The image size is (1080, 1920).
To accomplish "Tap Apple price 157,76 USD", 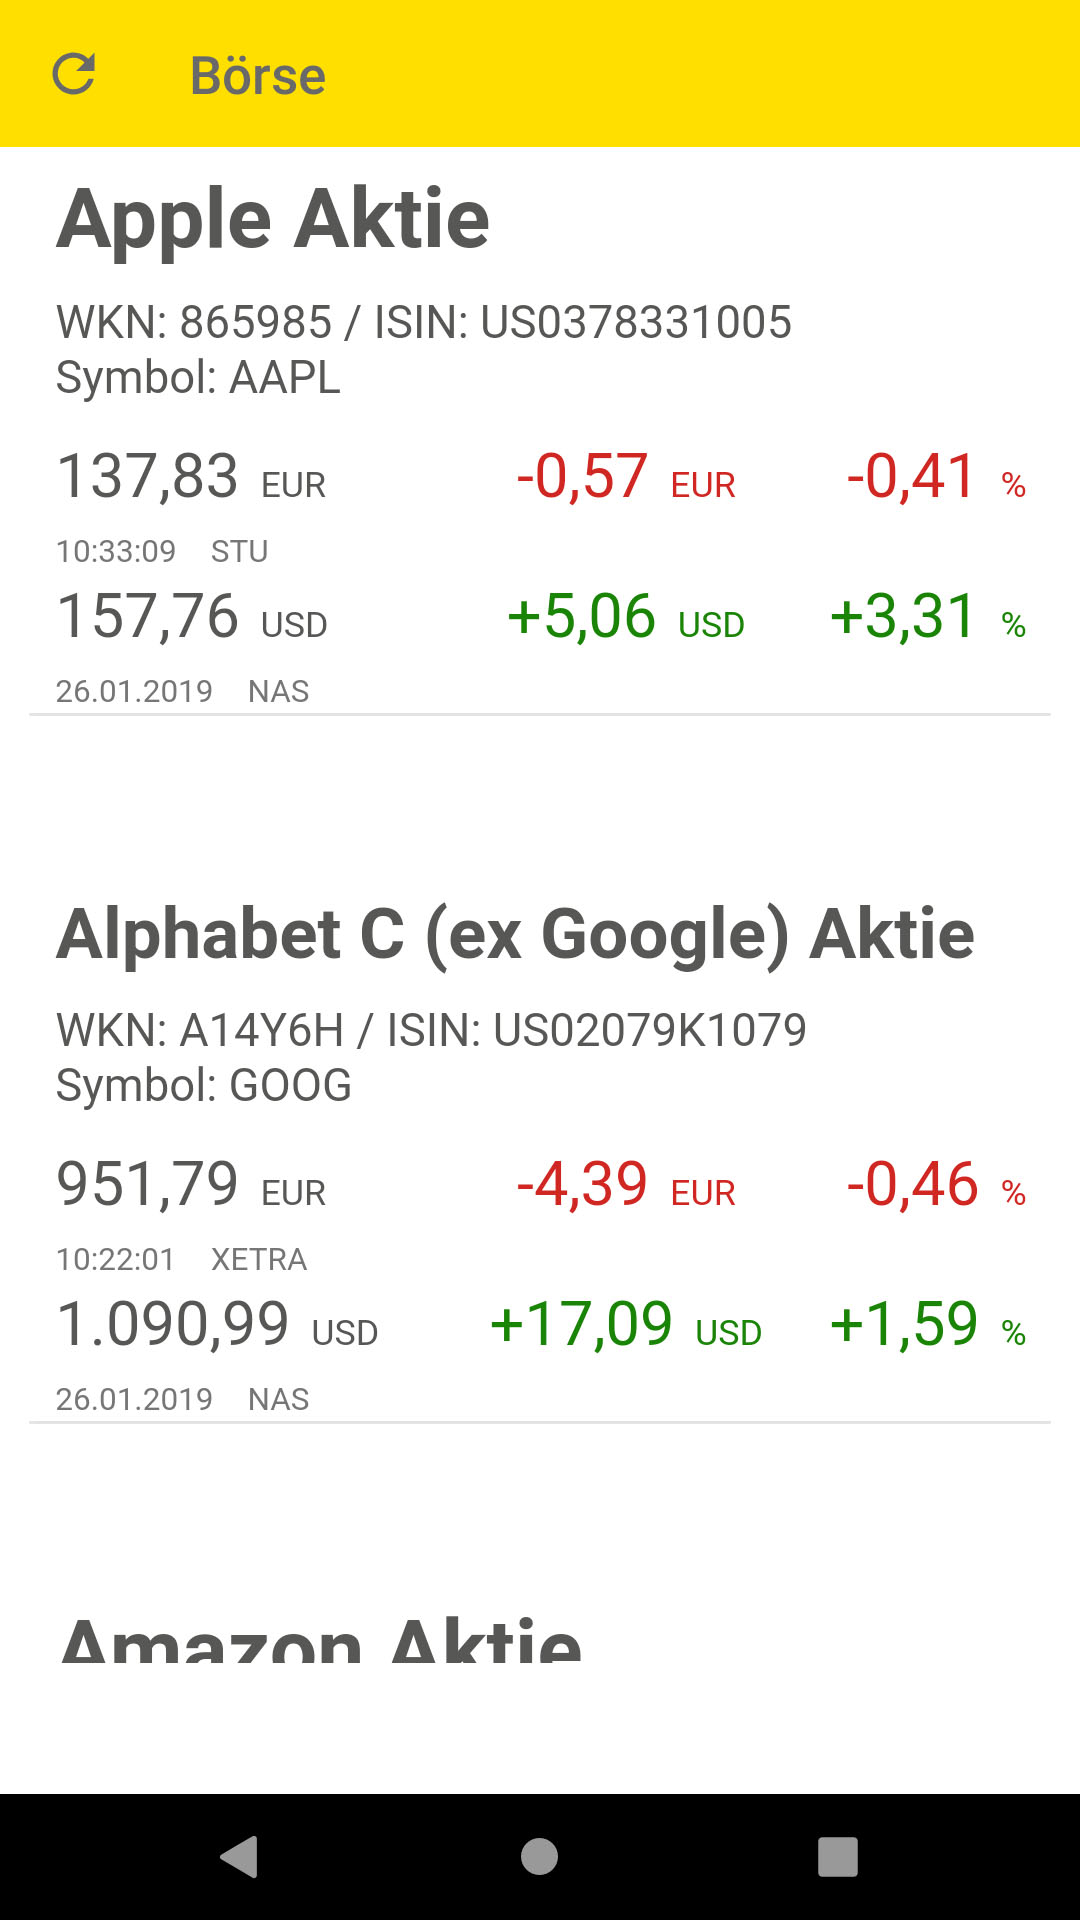I will click(x=191, y=616).
